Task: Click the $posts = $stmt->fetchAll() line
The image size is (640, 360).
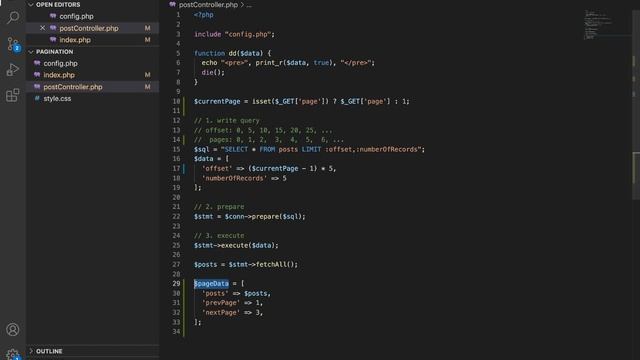Action: pos(246,264)
